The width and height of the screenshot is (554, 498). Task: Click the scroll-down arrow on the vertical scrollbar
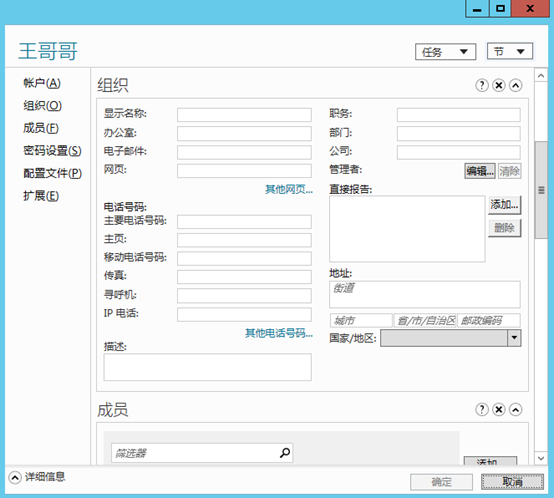point(541,458)
